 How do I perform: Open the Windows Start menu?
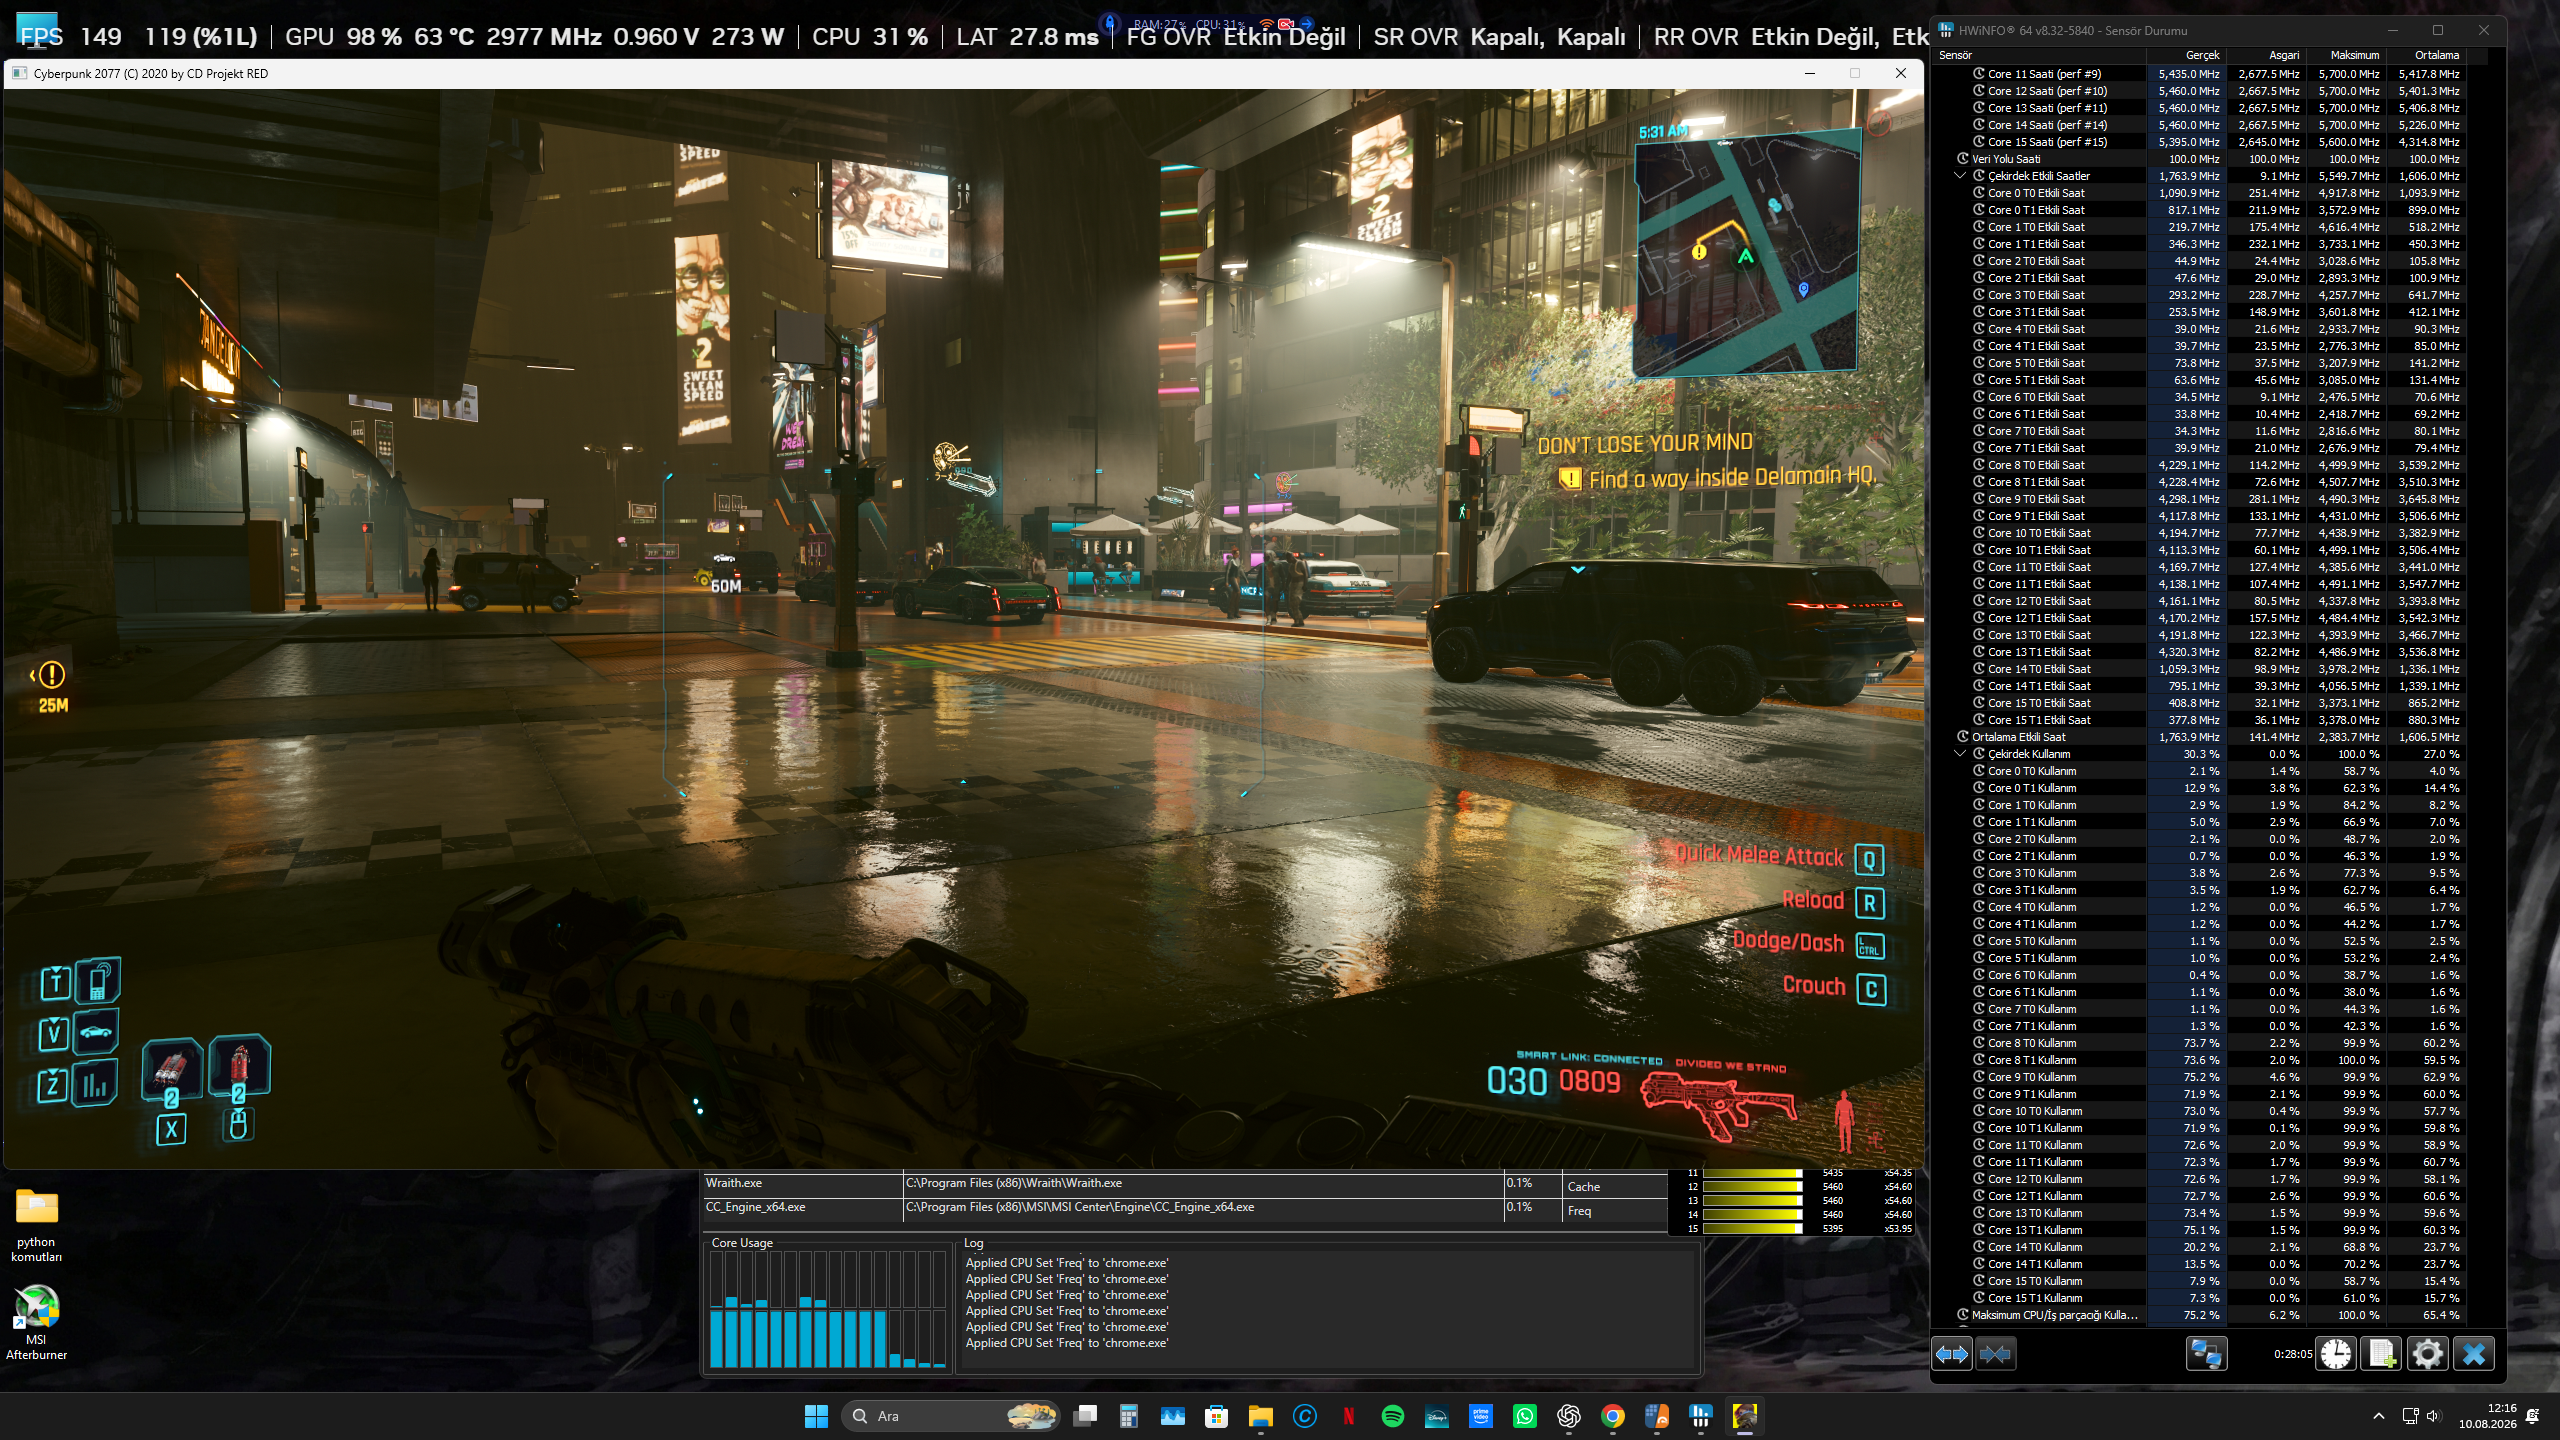[x=816, y=1416]
